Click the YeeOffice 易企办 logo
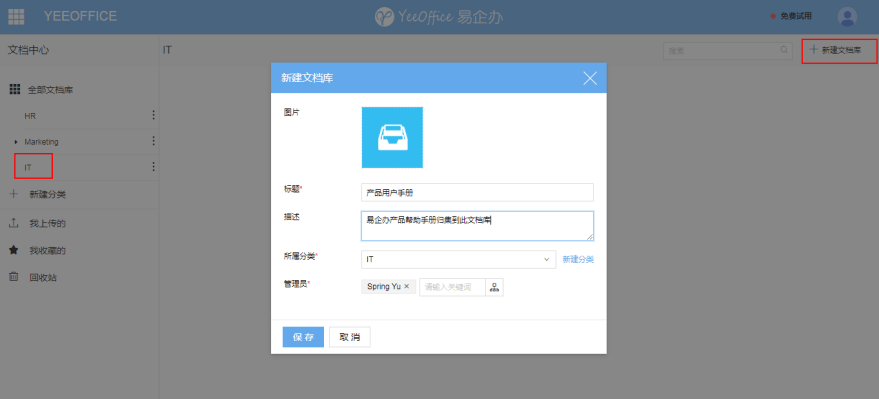This screenshot has height=399, width=879. 439,16
